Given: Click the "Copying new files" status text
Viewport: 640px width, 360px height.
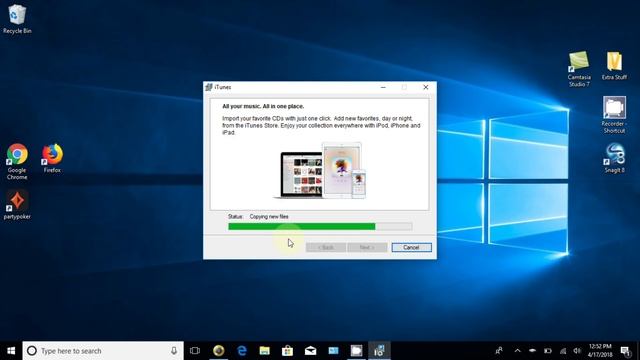Looking at the screenshot, I should tap(269, 217).
